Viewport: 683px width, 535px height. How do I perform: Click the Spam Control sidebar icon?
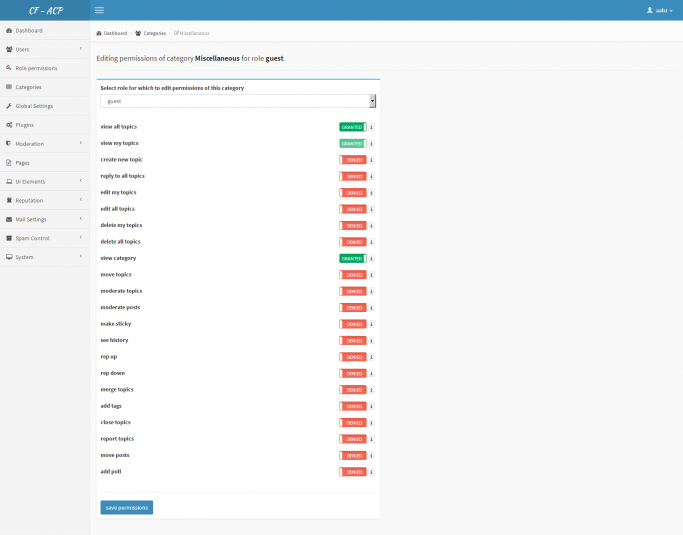point(9,238)
